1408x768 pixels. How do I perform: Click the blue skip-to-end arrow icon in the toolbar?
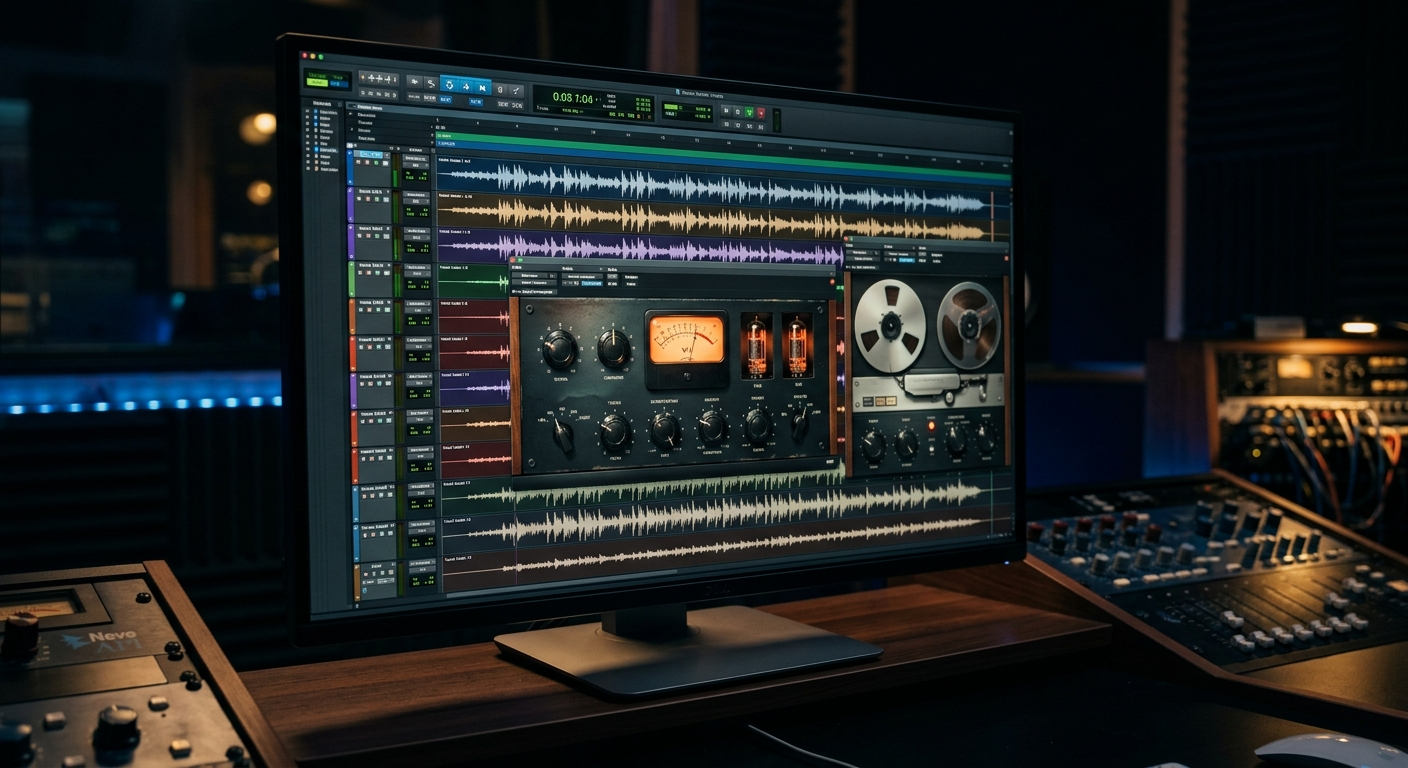(x=482, y=88)
